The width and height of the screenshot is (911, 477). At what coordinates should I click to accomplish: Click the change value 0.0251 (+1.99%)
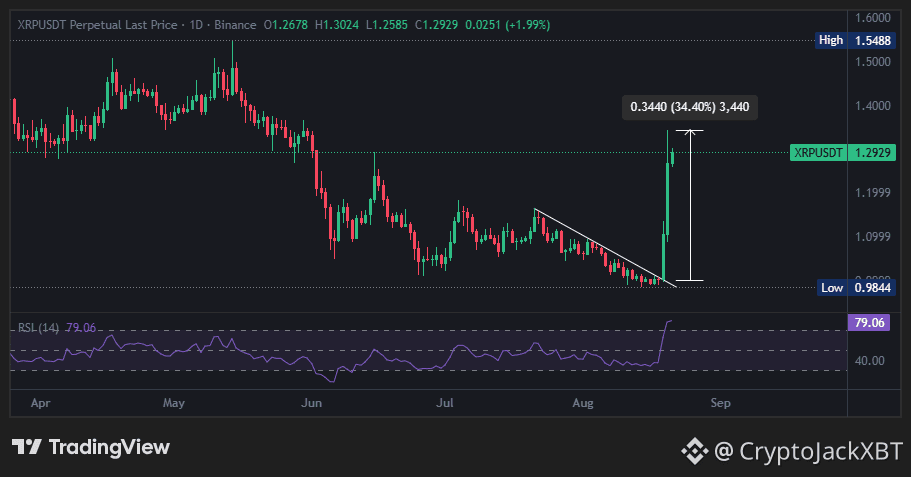point(508,25)
